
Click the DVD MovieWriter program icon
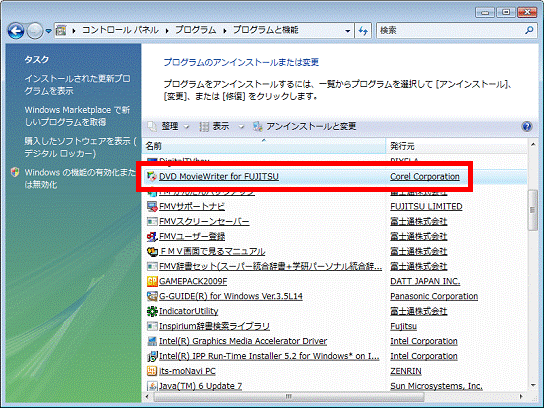click(152, 177)
